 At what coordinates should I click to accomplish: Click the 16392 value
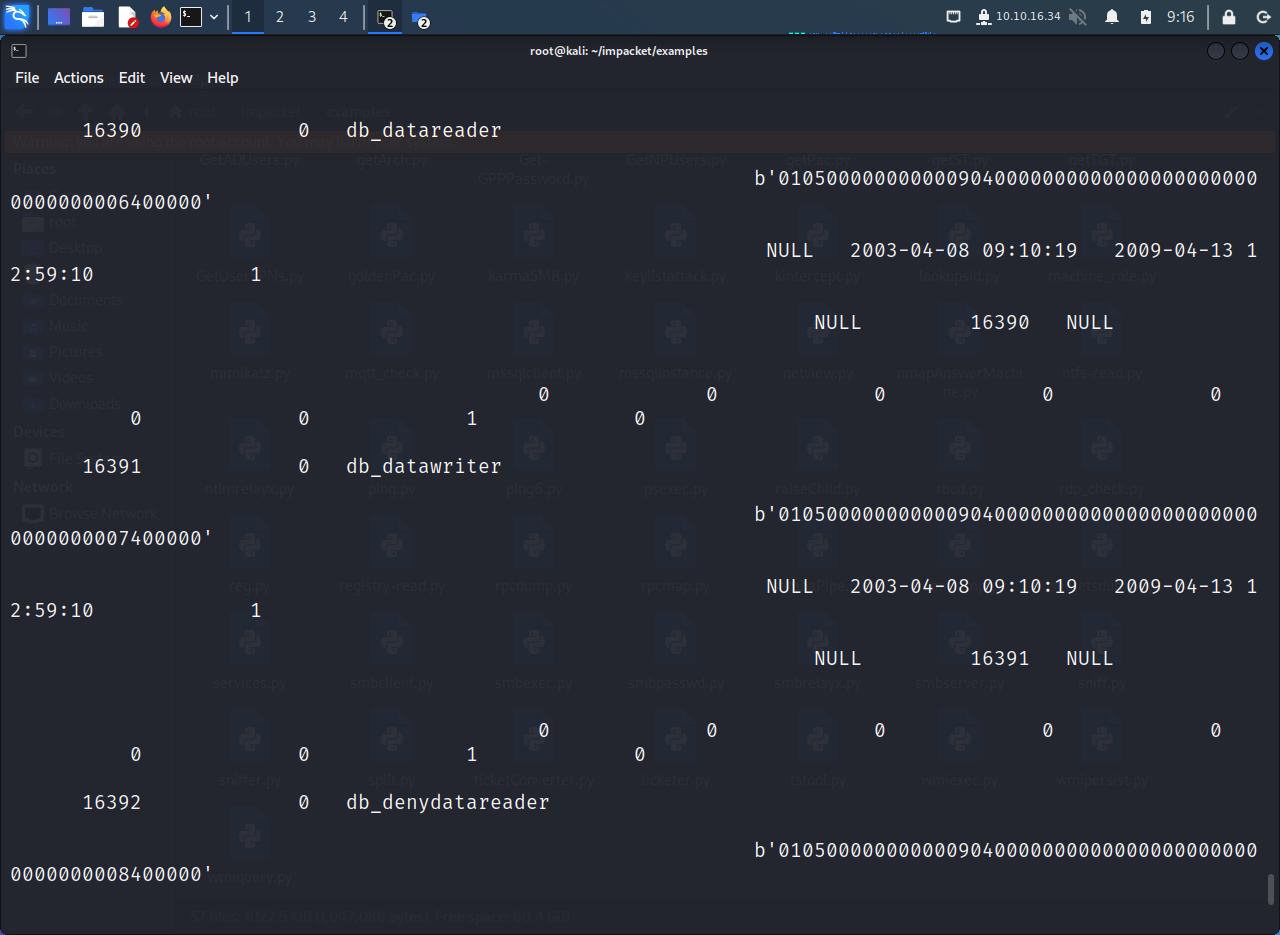(x=112, y=802)
